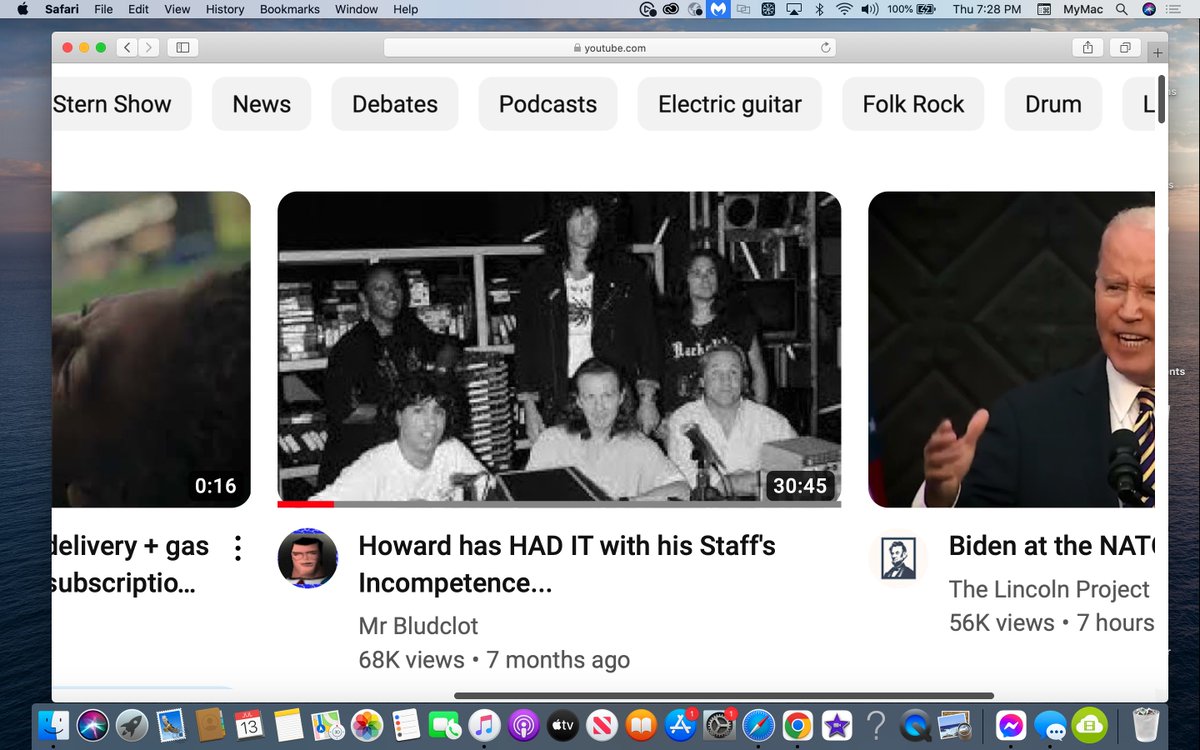Open System Preferences in the Dock
The image size is (1200, 750).
(719, 724)
